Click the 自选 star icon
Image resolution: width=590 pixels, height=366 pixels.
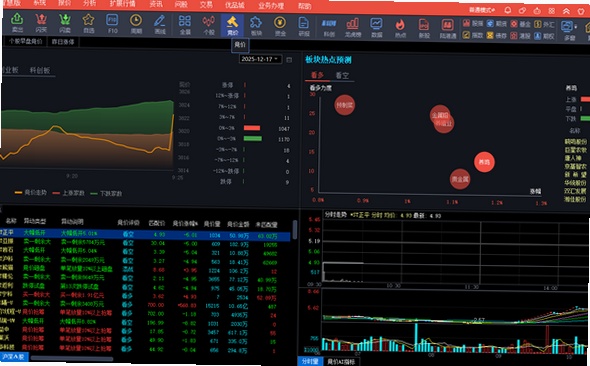point(88,23)
